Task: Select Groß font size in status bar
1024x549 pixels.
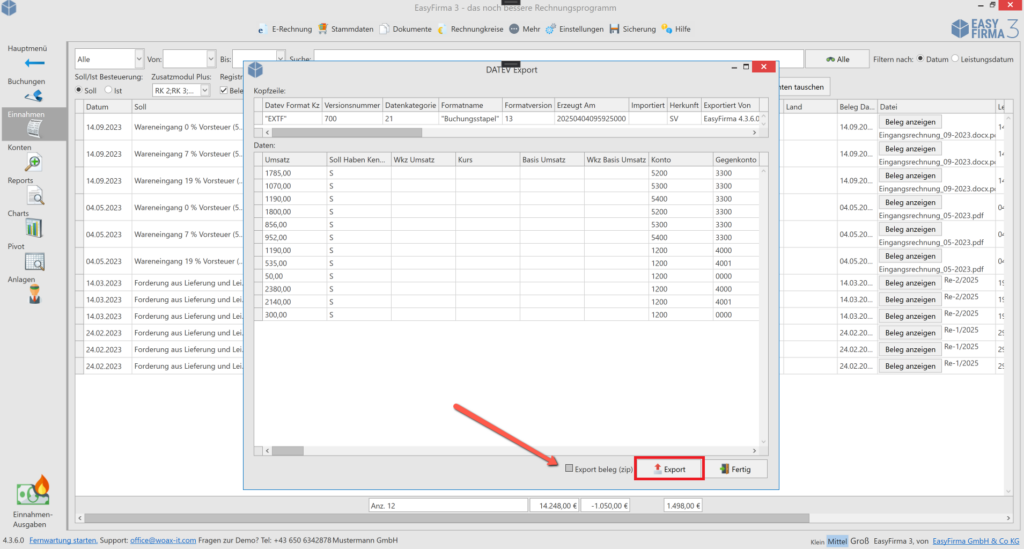Action: (859, 541)
